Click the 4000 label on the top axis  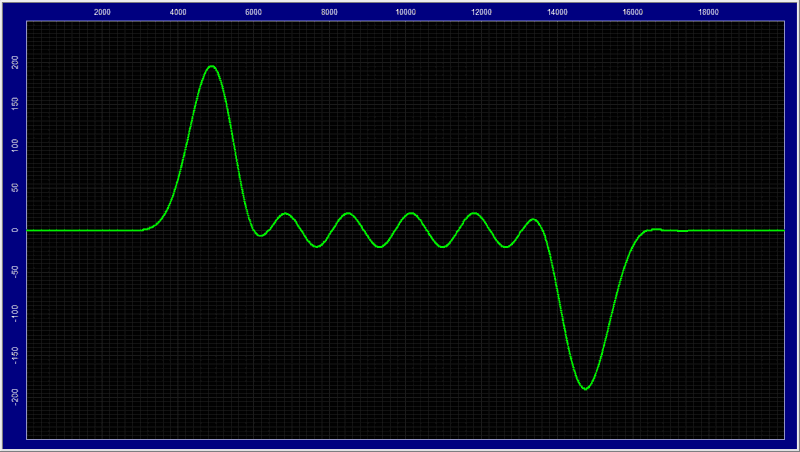(178, 12)
